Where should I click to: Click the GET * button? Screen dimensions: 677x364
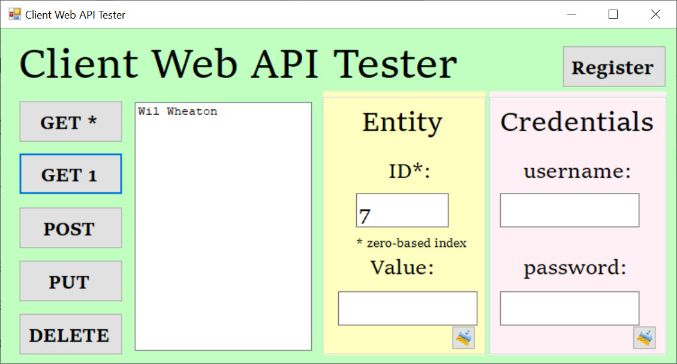click(70, 121)
